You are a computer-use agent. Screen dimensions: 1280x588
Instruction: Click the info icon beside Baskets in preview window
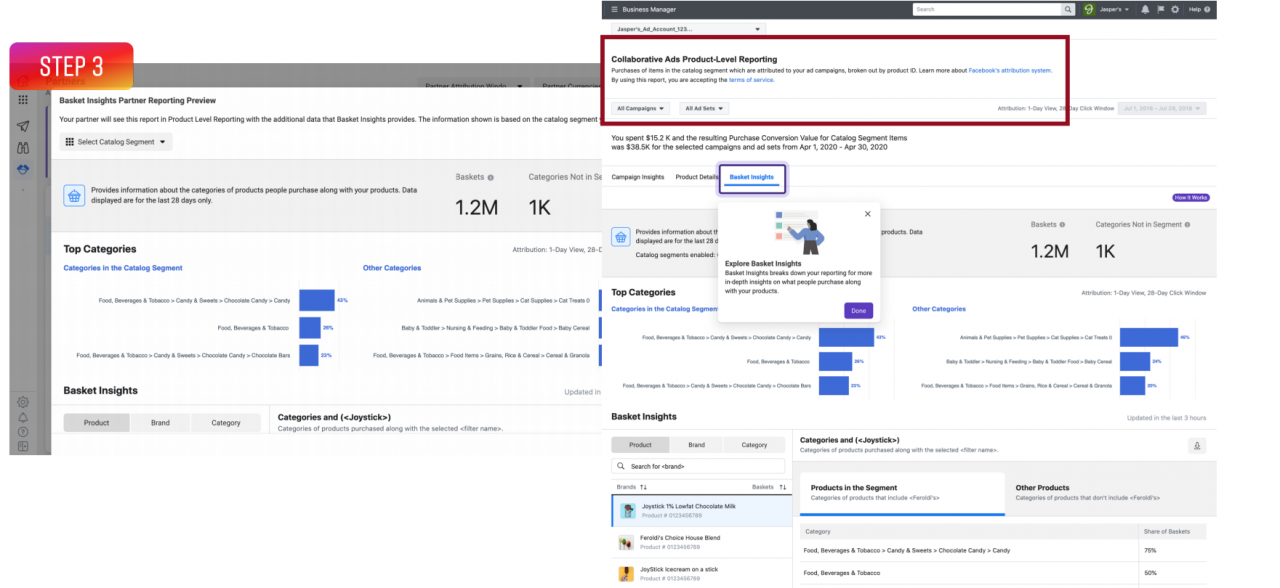point(490,177)
